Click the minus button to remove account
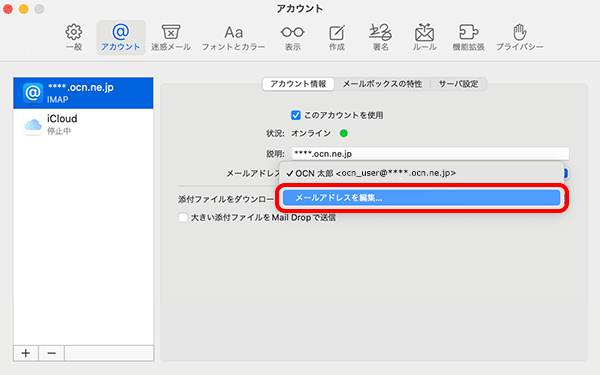This screenshot has height=375, width=600. pos(51,353)
